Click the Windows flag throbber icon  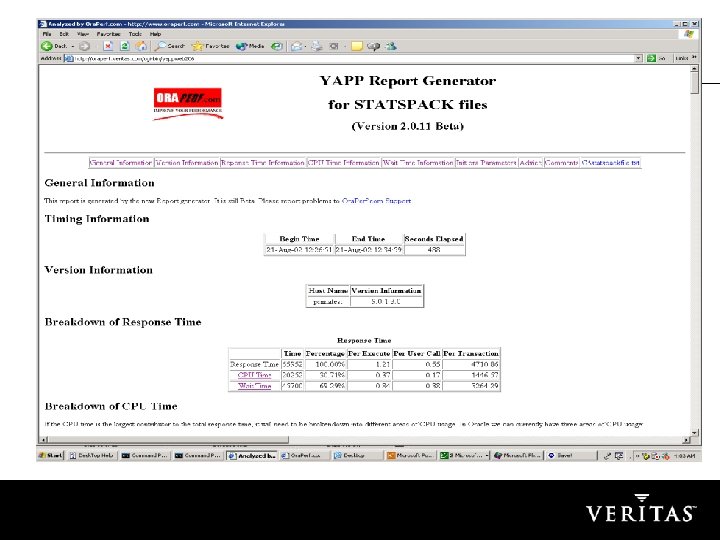pyautogui.click(x=689, y=34)
